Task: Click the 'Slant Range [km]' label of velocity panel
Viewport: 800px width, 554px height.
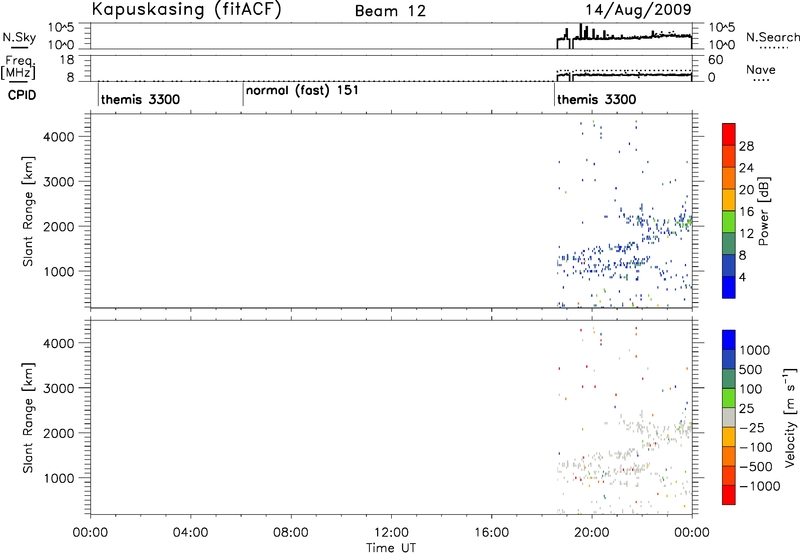Action: click(x=28, y=418)
